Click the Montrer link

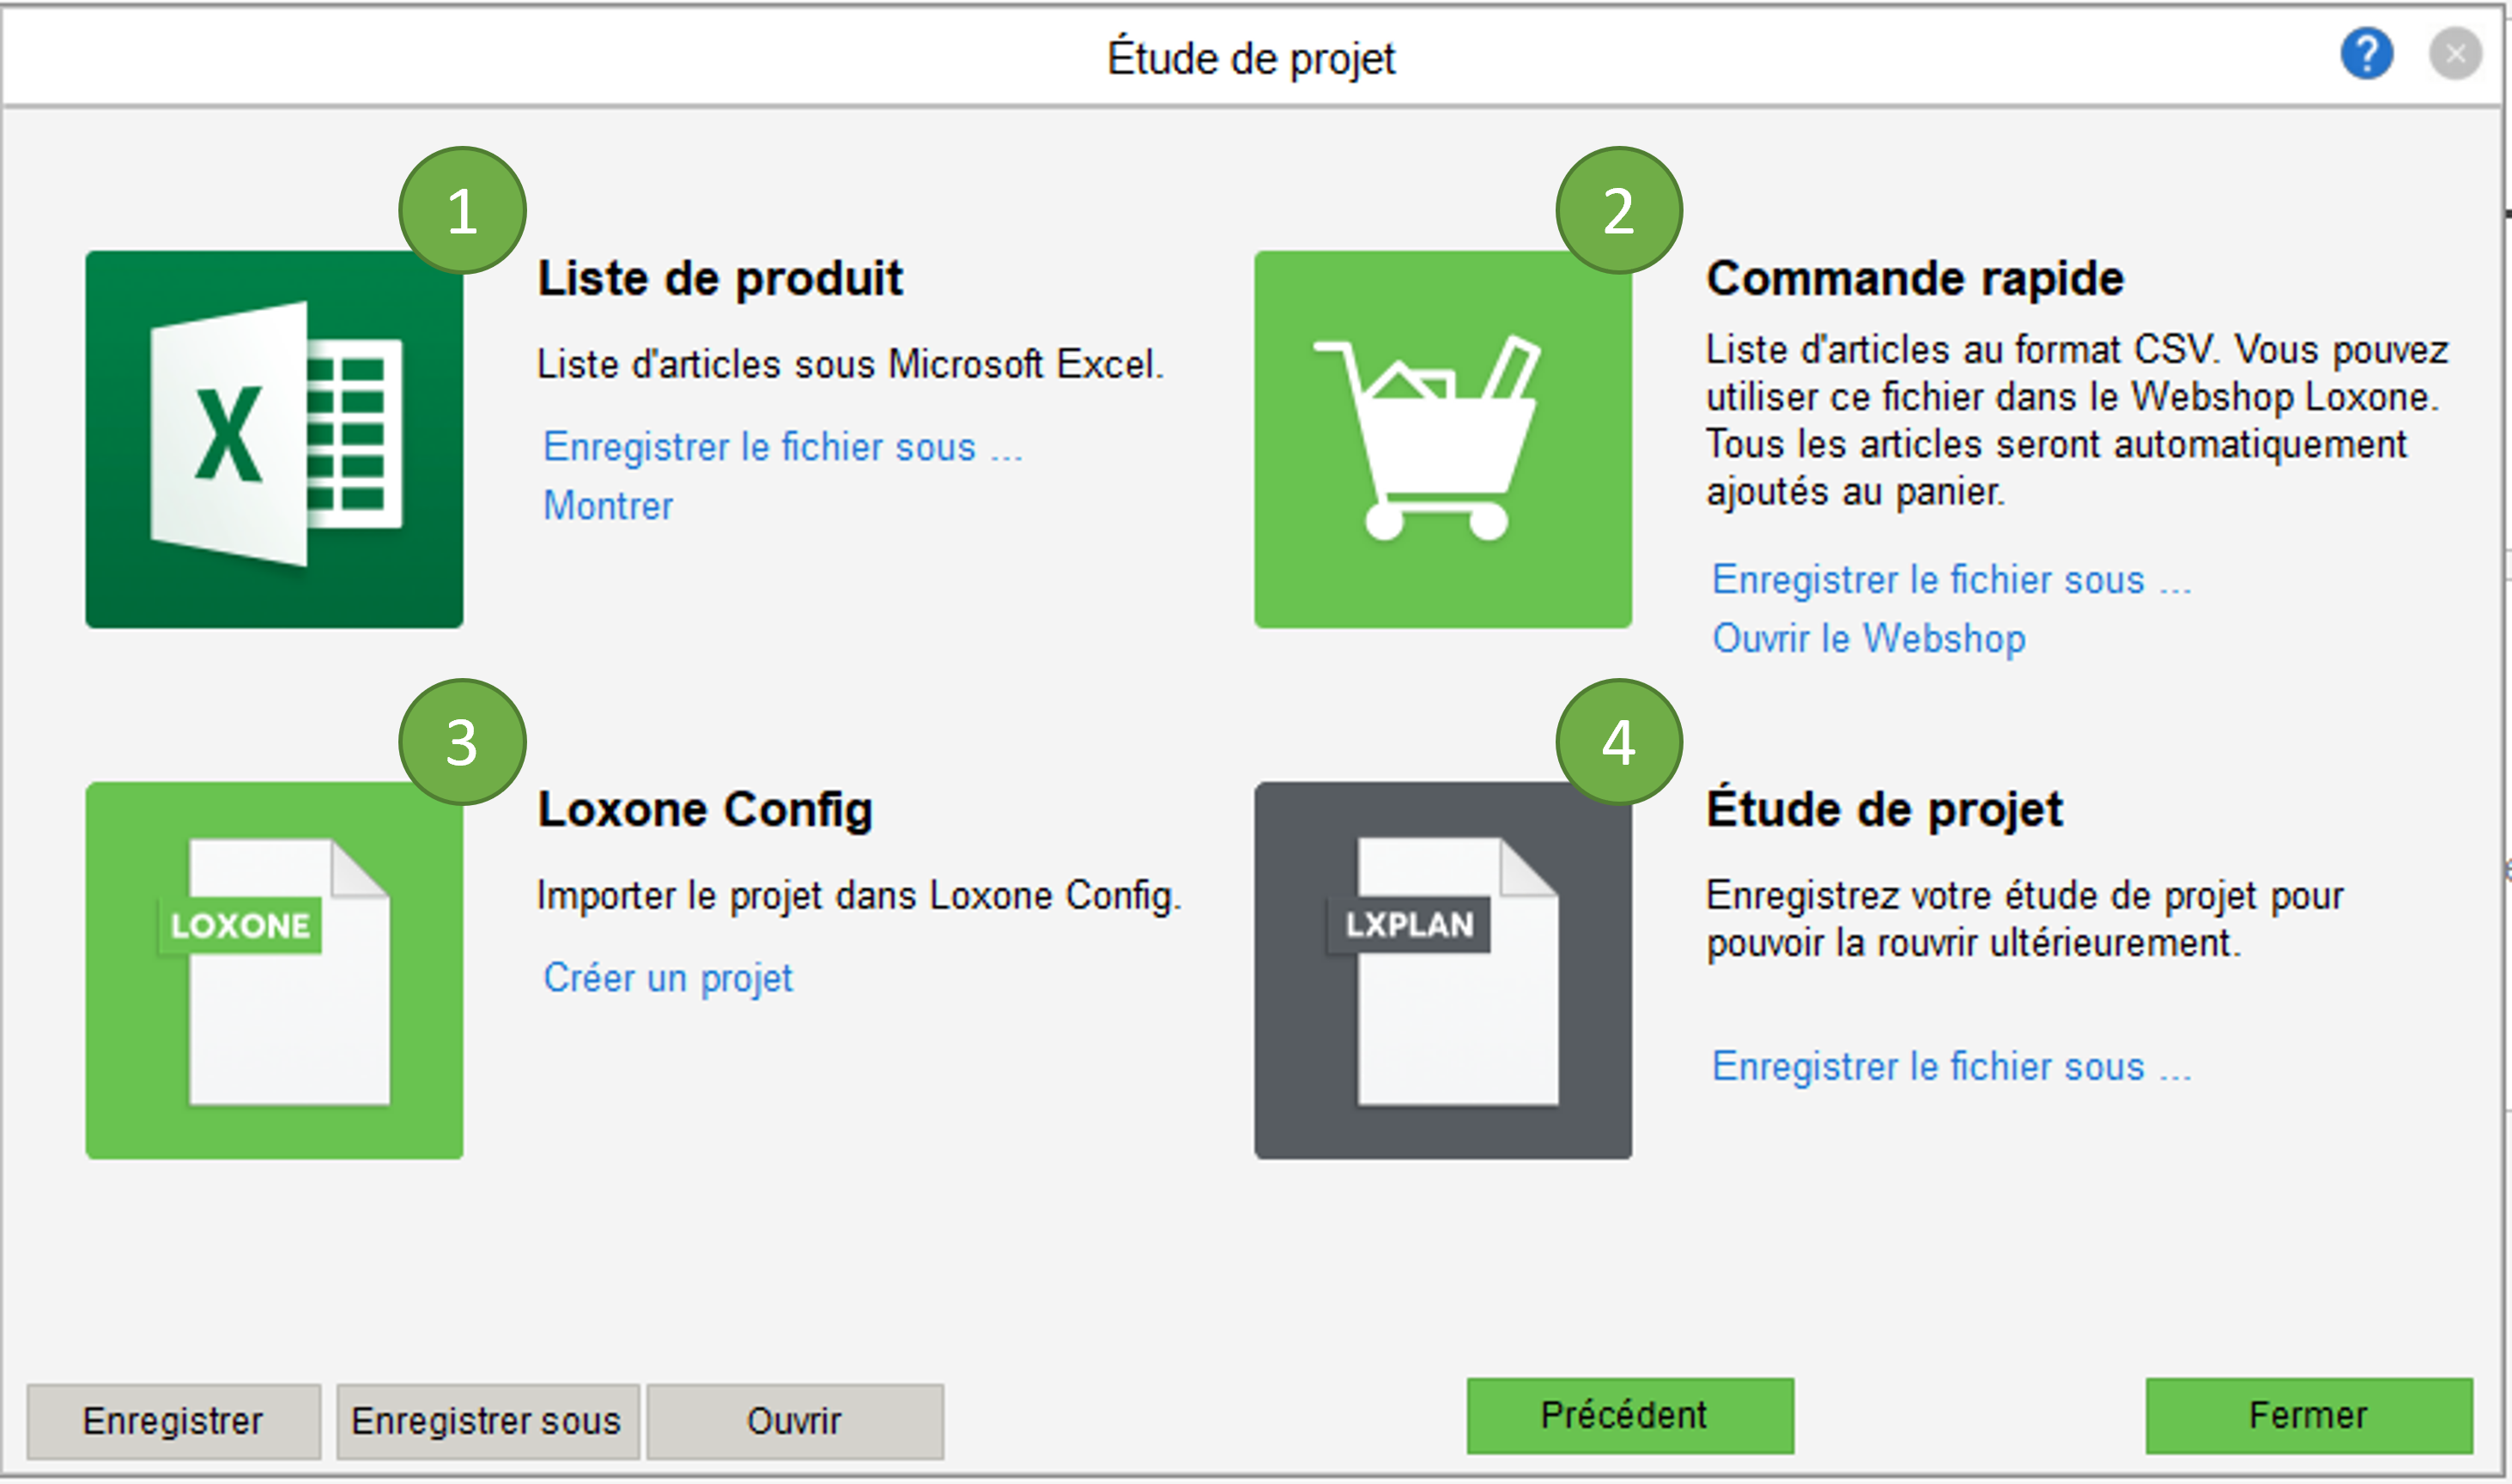coord(608,506)
